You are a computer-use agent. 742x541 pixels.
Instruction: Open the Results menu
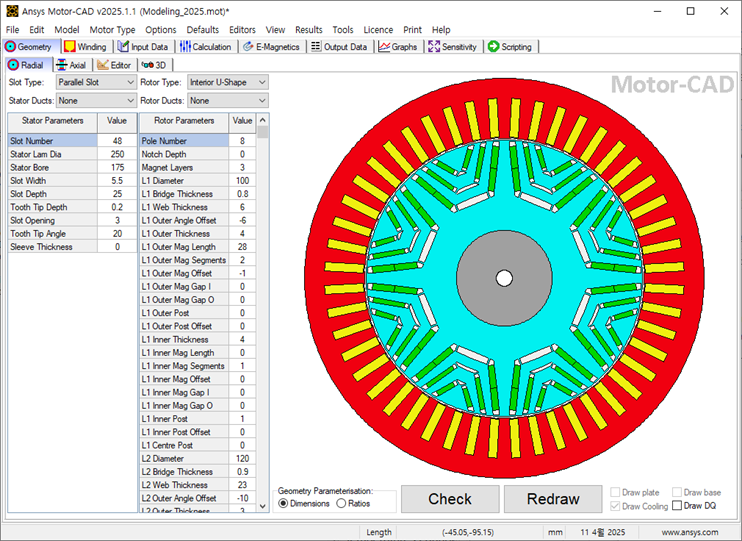(309, 30)
